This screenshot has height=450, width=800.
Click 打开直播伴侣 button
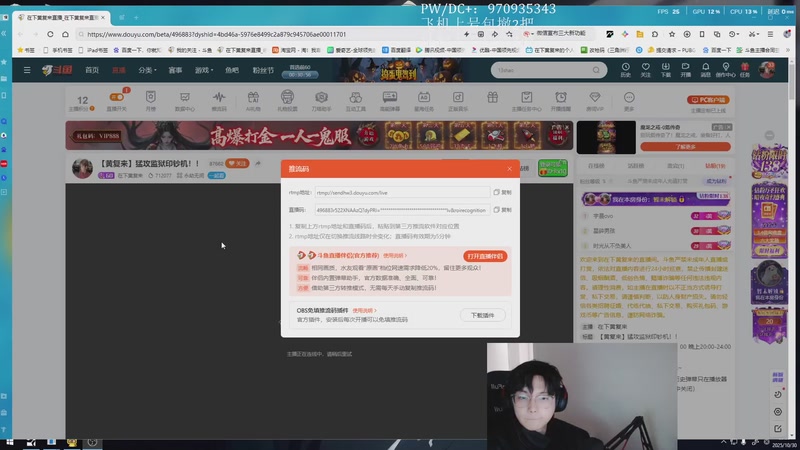[x=485, y=256]
